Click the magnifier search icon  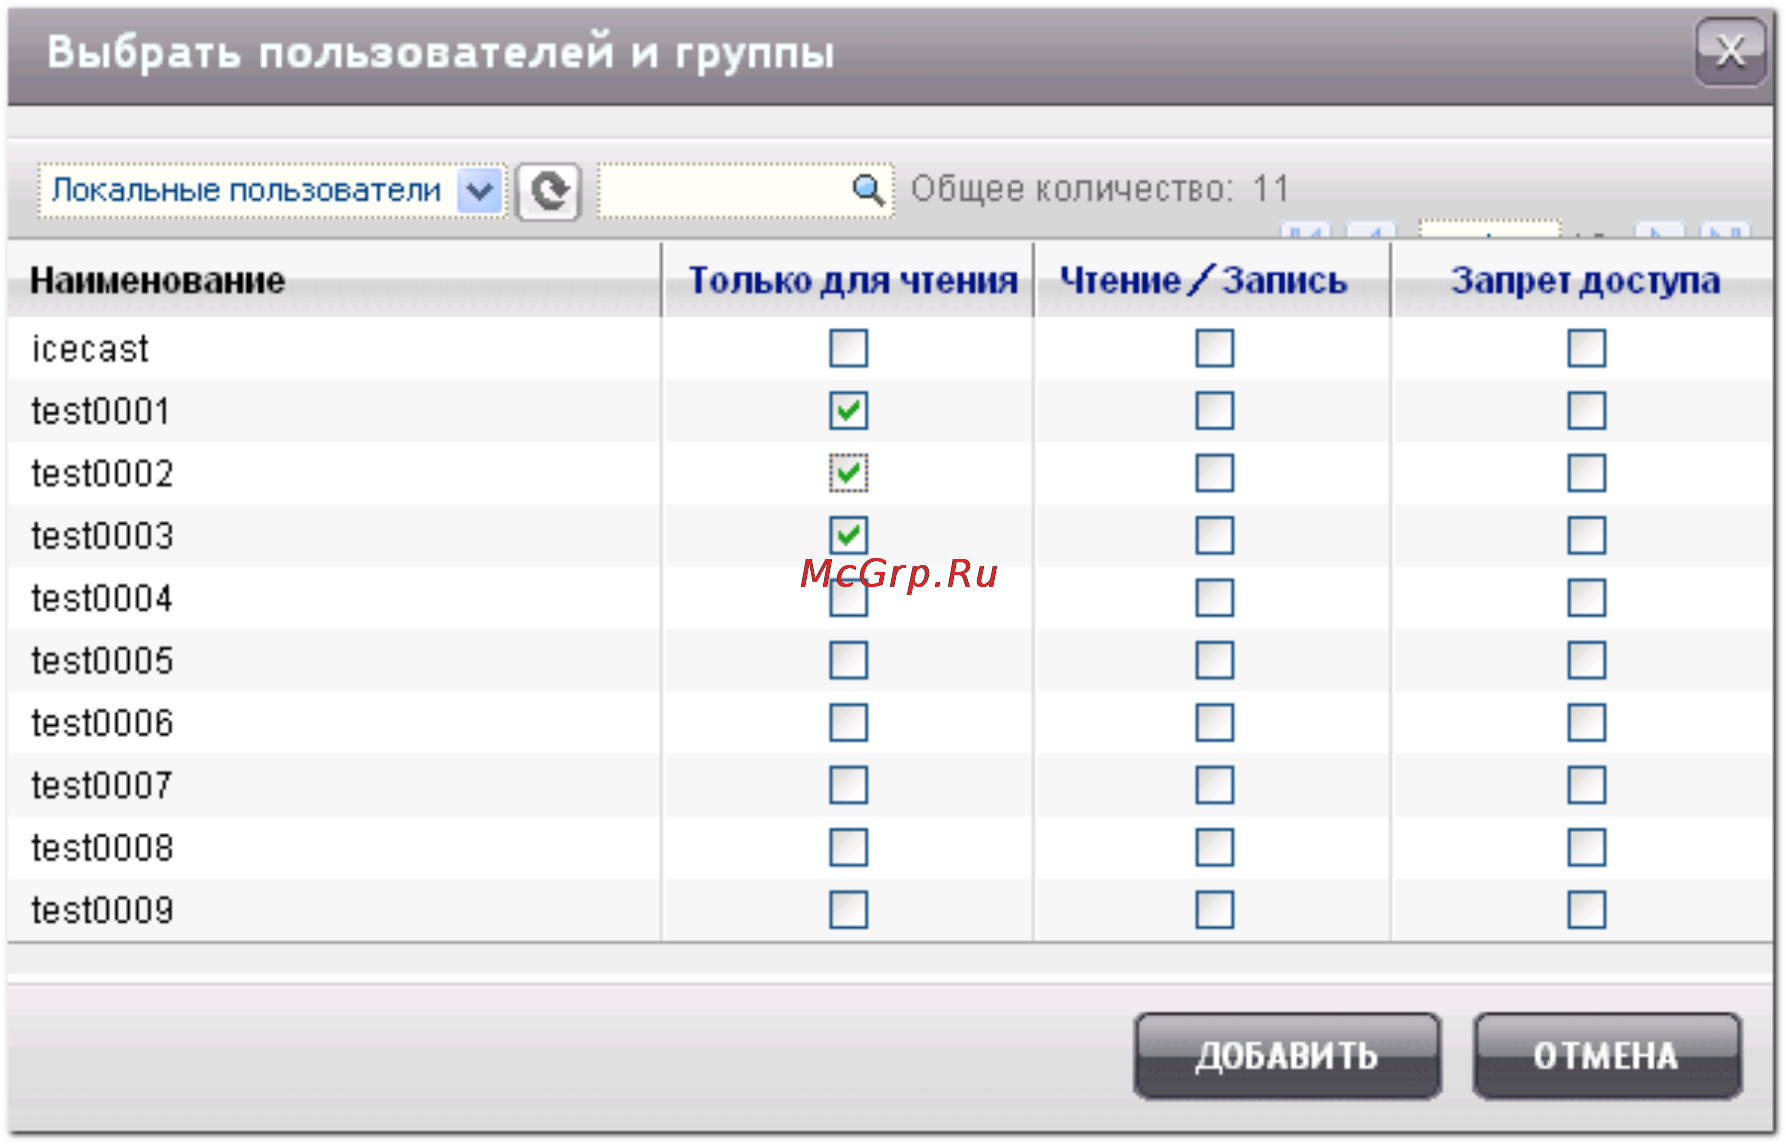[867, 189]
